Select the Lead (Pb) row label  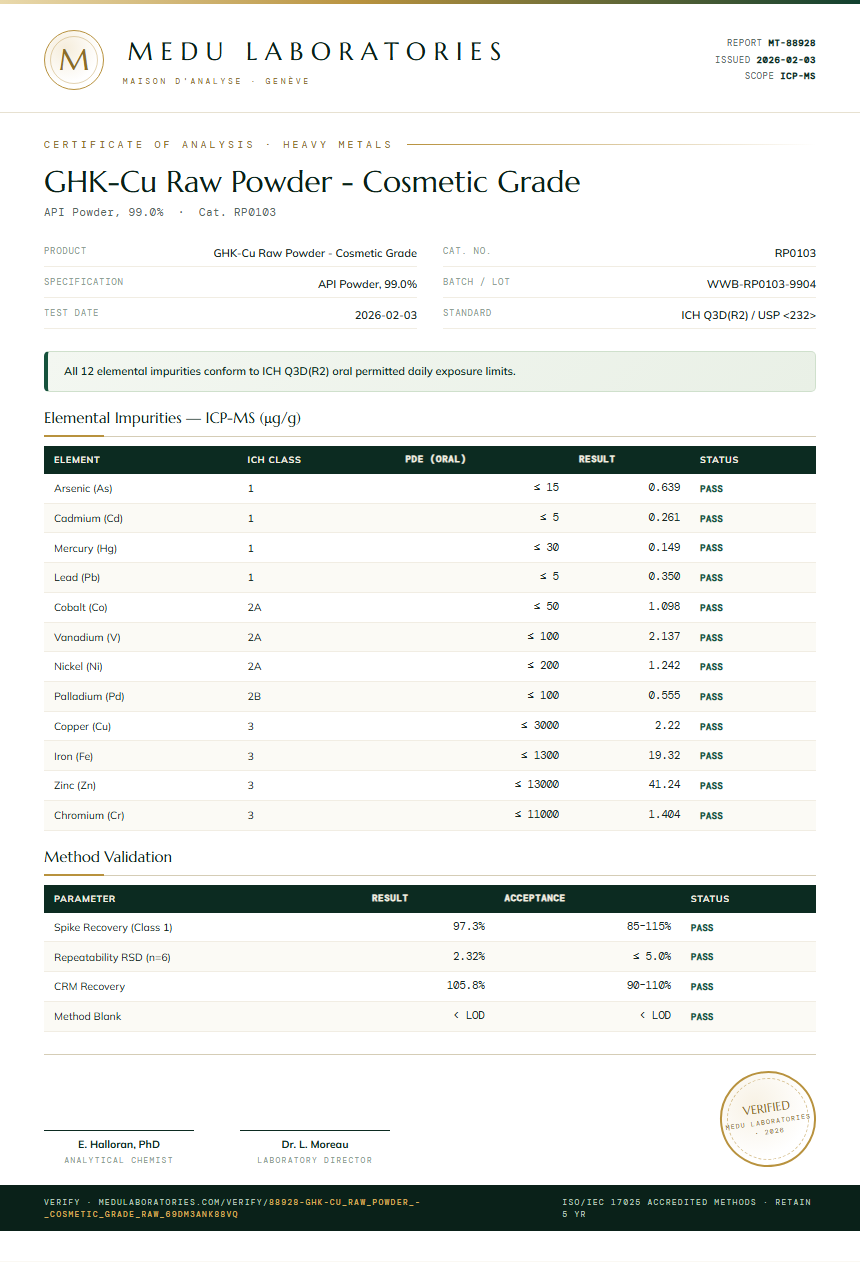point(77,578)
